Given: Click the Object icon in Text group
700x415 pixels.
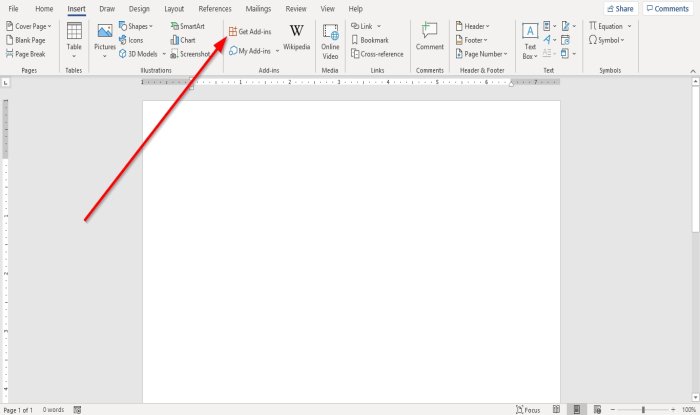Looking at the screenshot, I should coord(565,54).
